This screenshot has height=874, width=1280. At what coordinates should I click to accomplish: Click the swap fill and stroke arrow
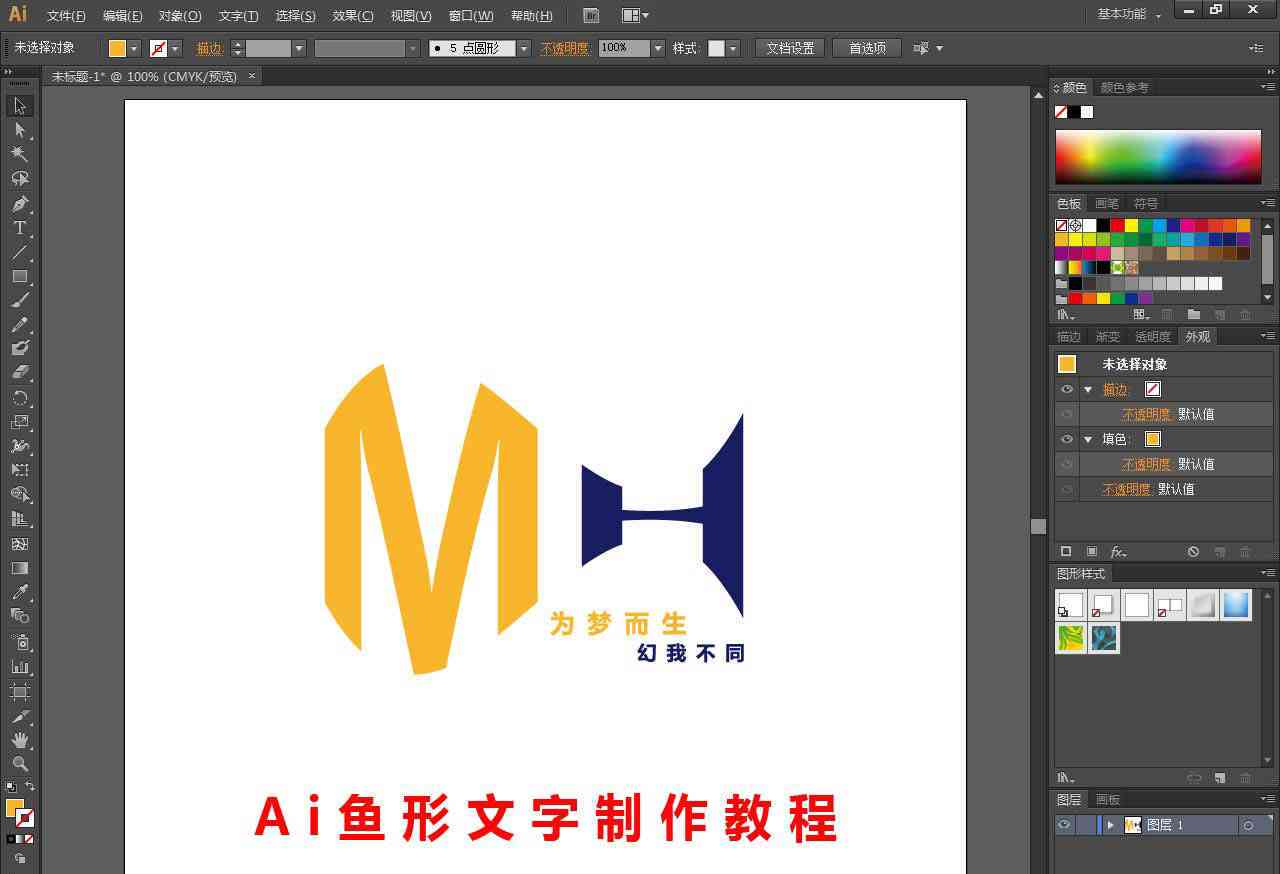[x=29, y=787]
